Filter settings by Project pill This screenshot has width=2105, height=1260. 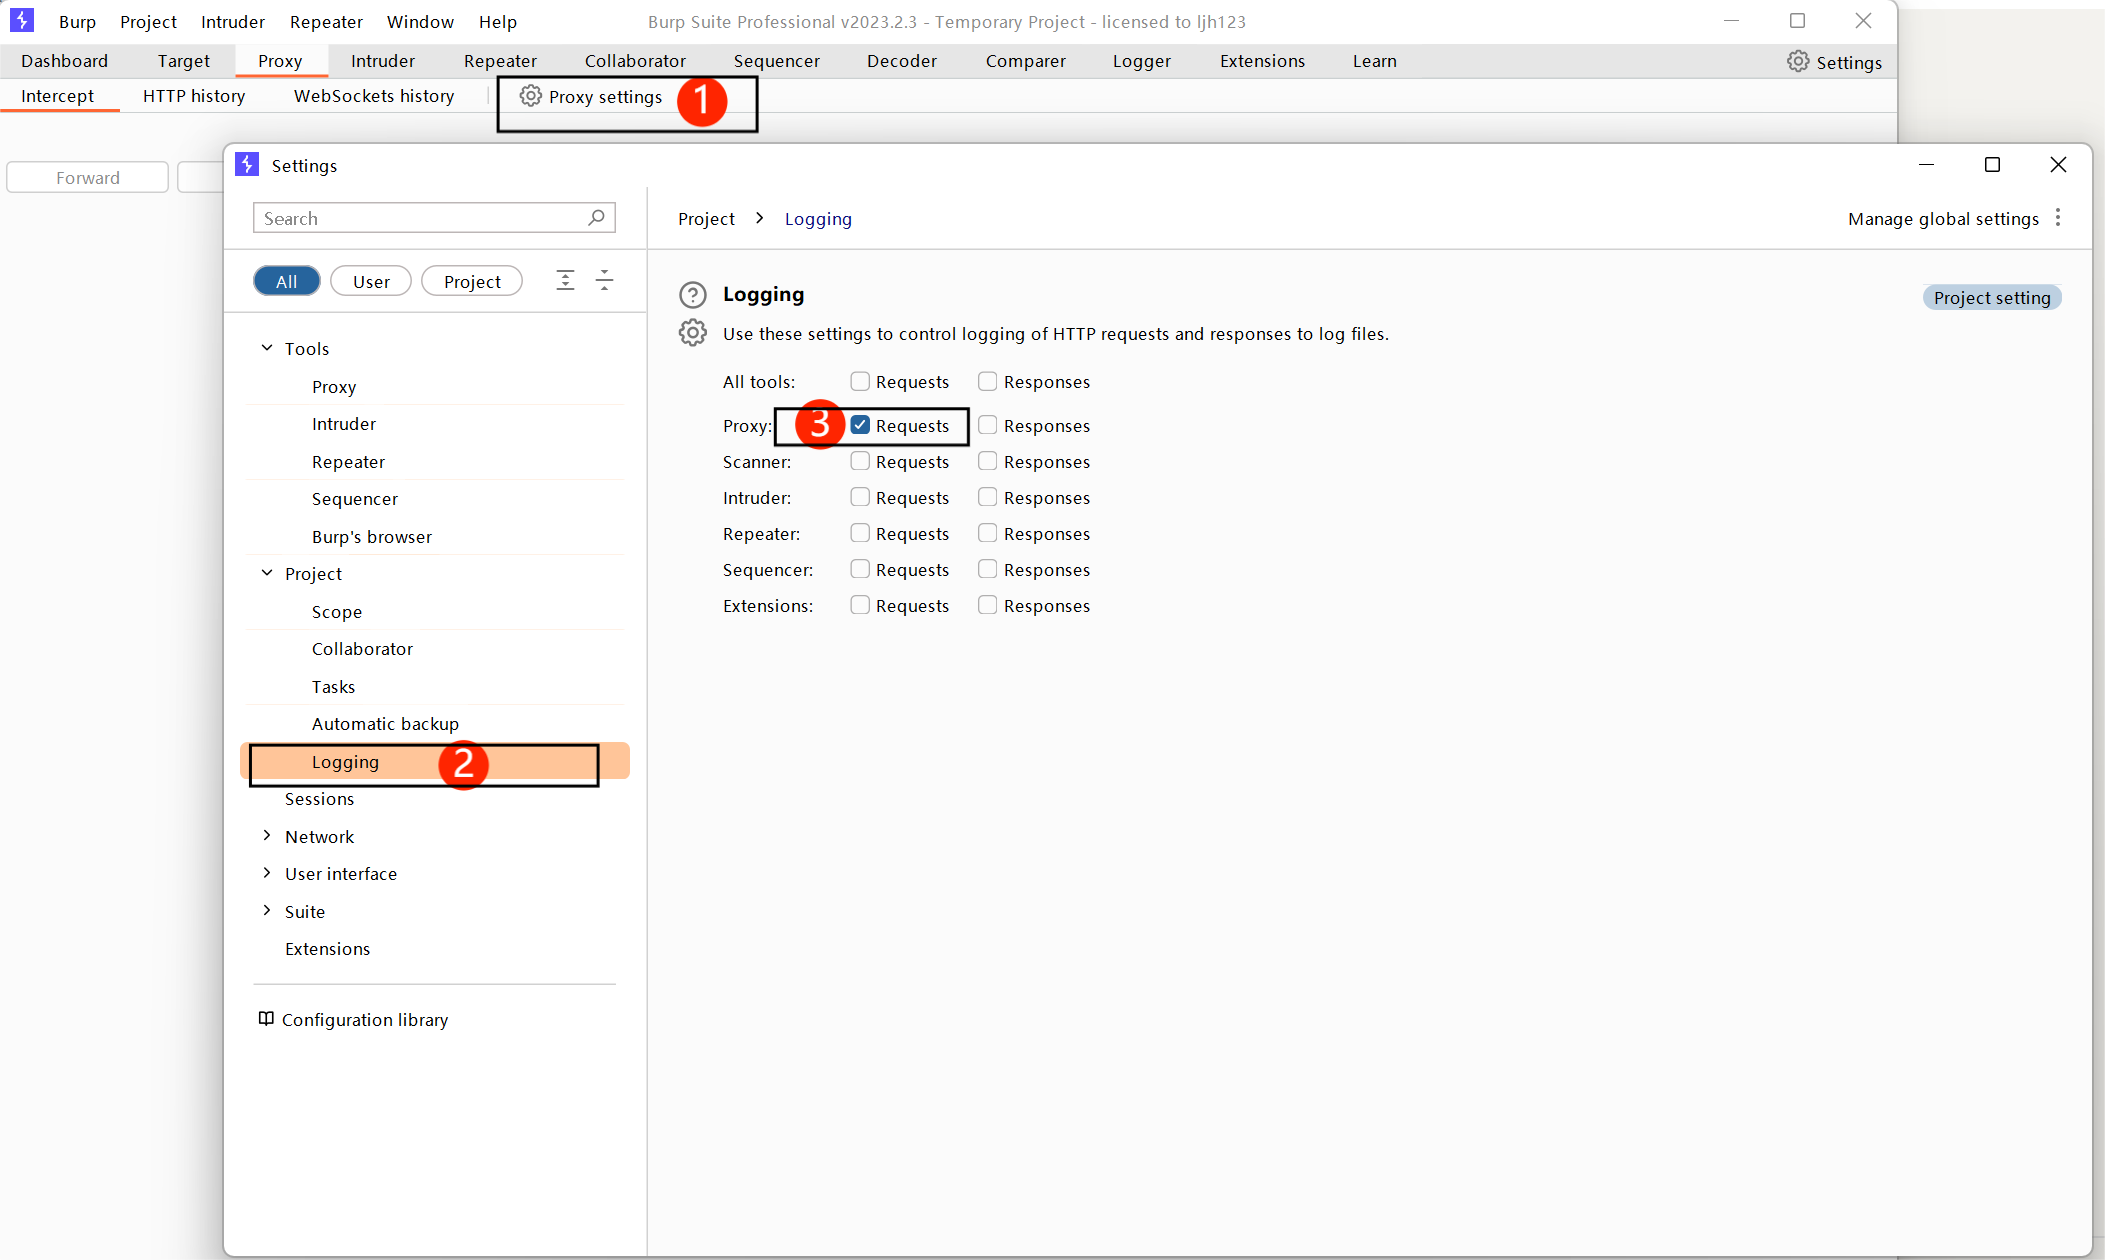[472, 281]
